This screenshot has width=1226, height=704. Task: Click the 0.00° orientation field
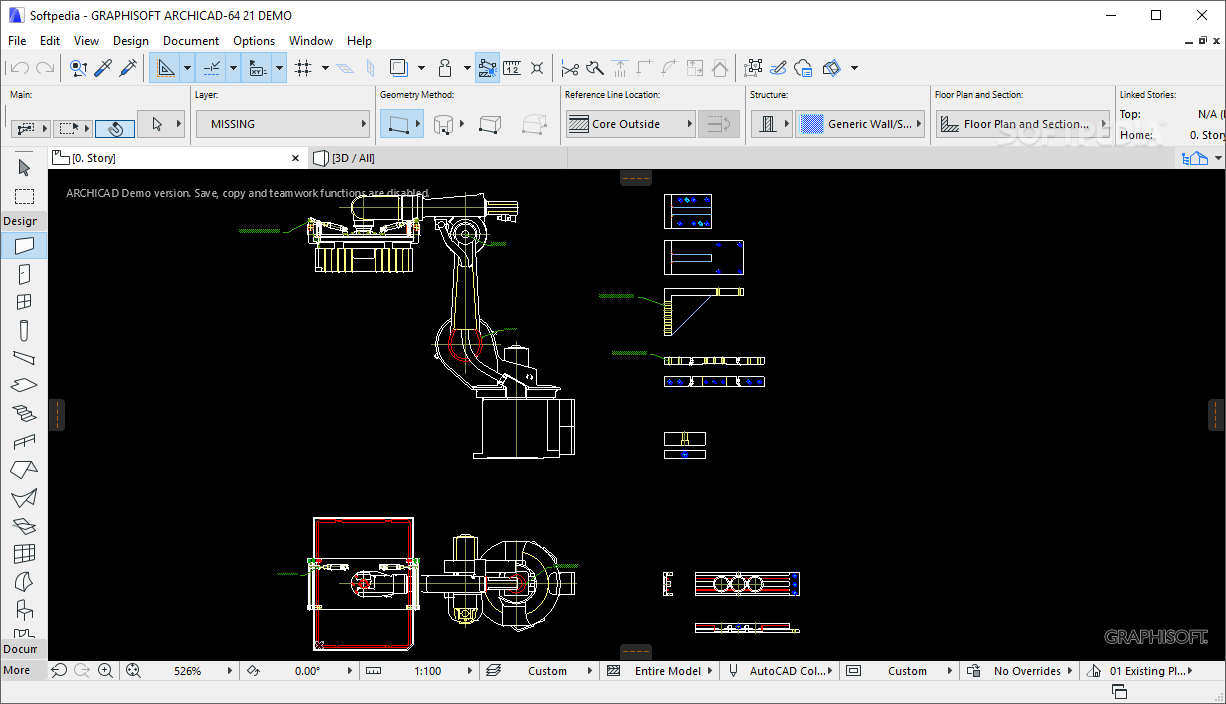pos(308,671)
